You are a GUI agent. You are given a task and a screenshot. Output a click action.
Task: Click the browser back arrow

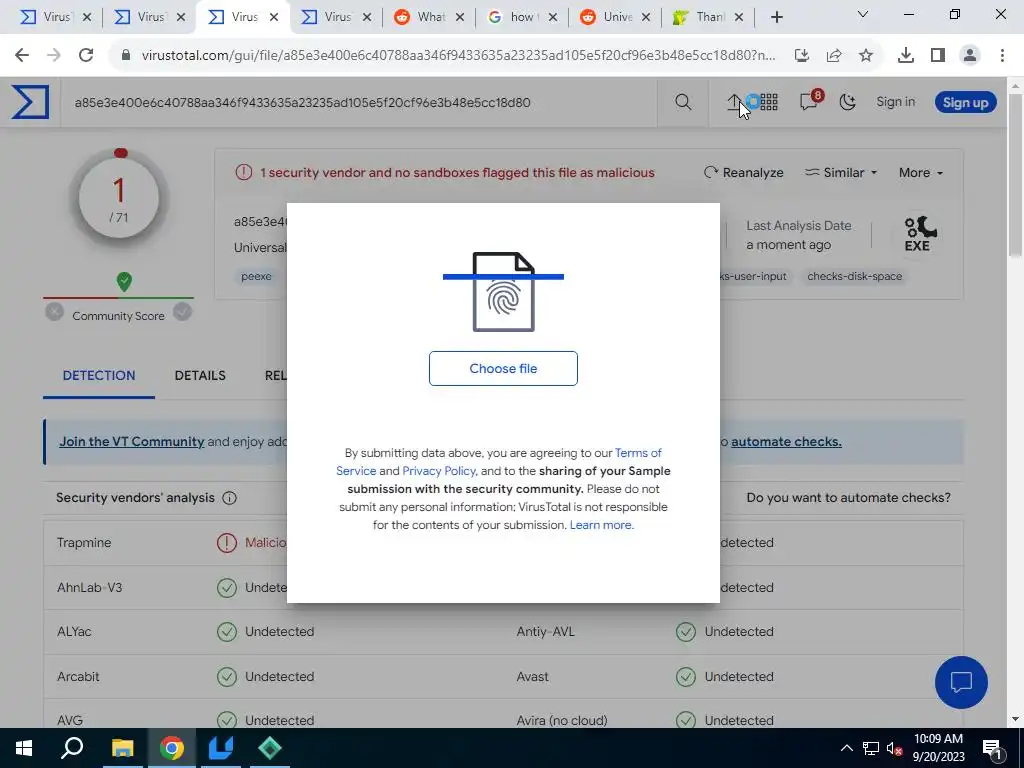22,55
